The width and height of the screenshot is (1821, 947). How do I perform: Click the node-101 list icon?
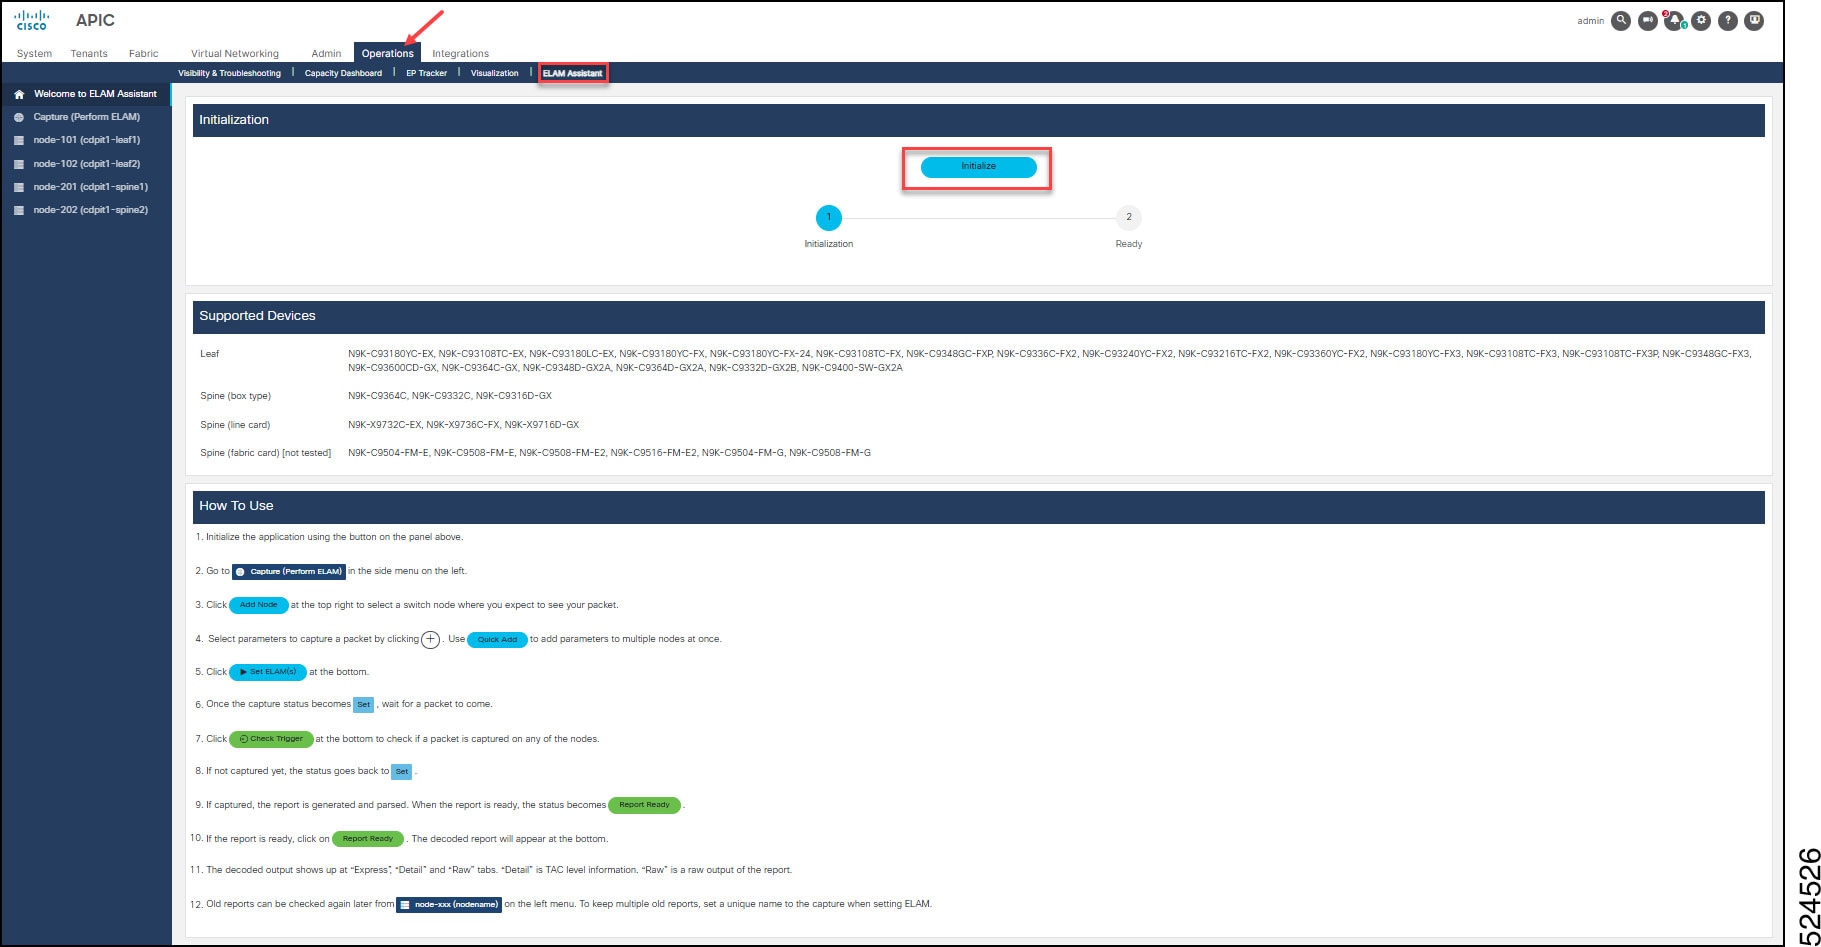click(18, 139)
